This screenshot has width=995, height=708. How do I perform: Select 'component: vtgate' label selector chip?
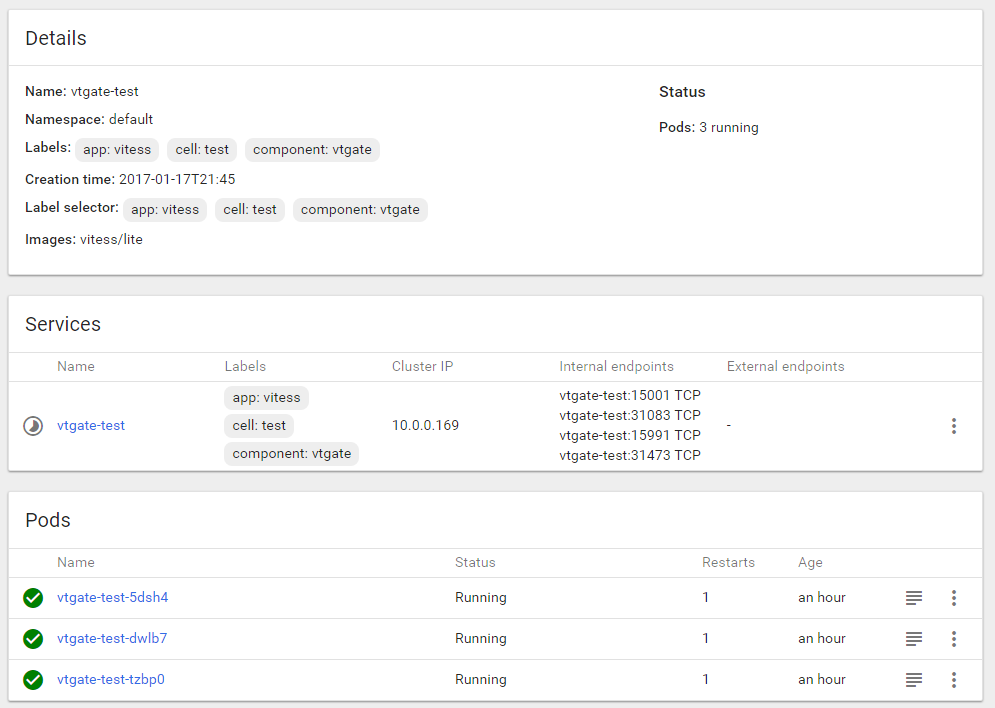(360, 210)
